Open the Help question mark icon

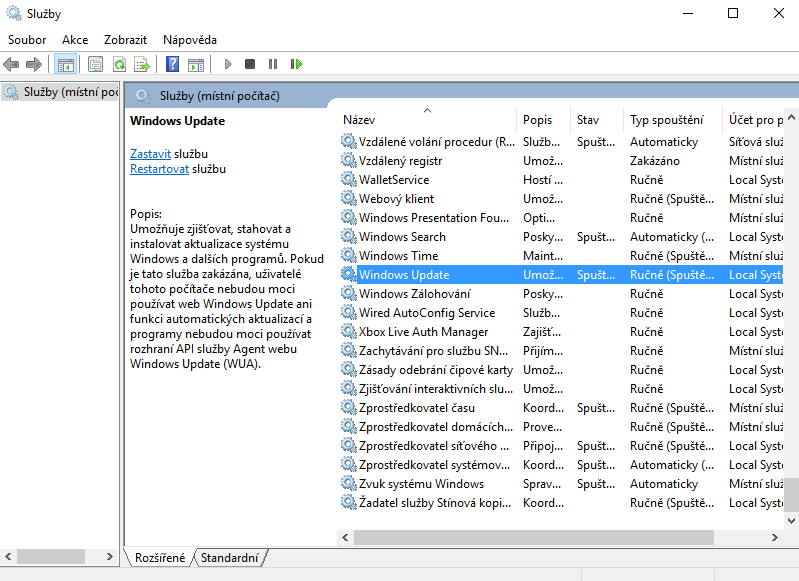coord(173,64)
